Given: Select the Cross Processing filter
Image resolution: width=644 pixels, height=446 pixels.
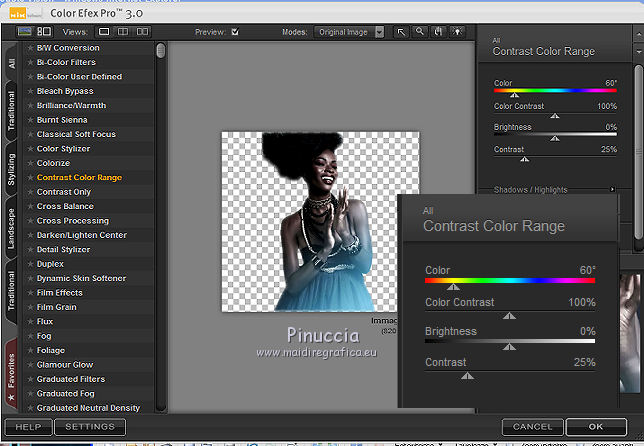Looking at the screenshot, I should tap(73, 221).
